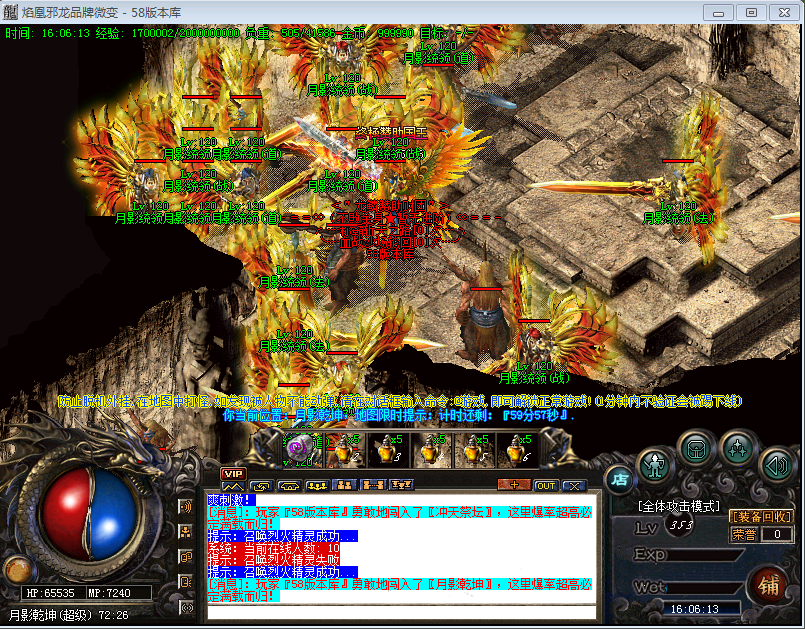The image size is (805, 629).
Task: Restore the game window with middle title button
Action: tap(751, 12)
